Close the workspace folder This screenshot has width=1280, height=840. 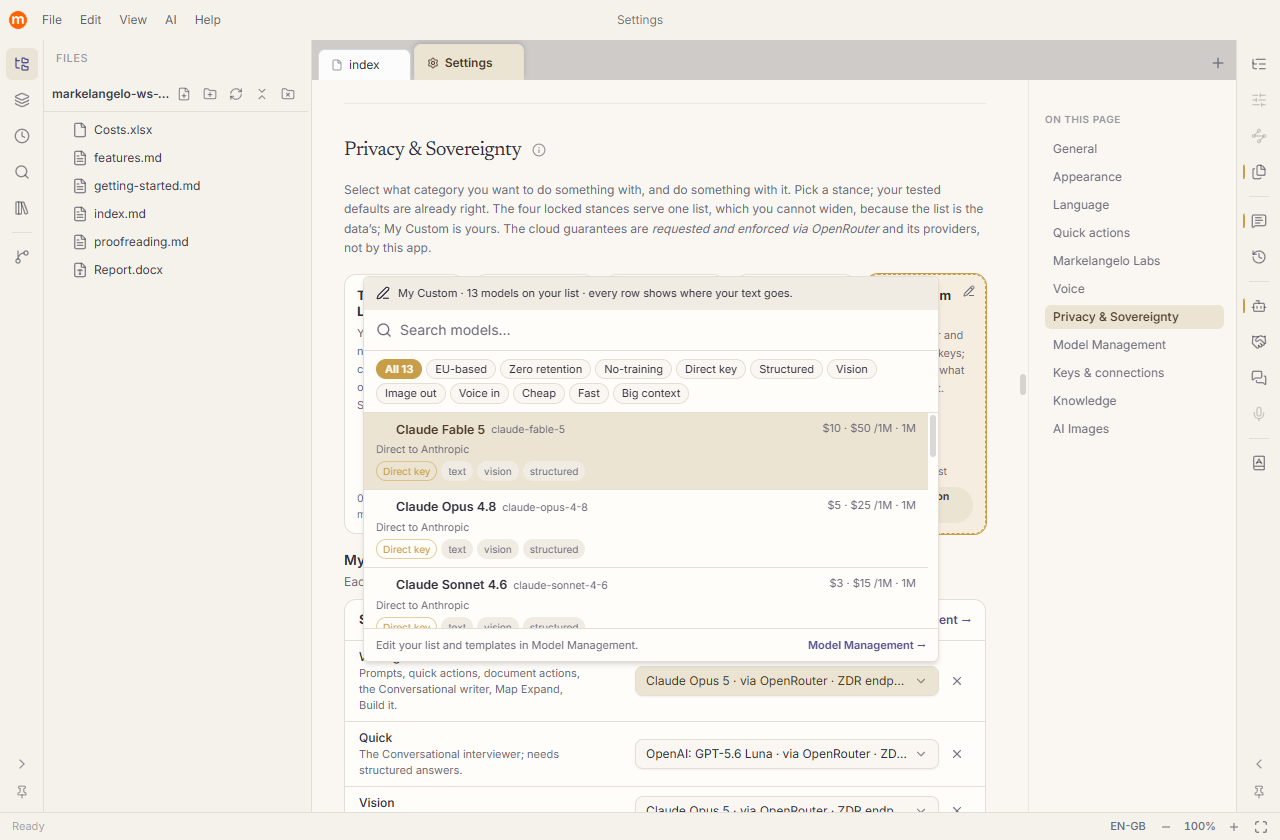(x=288, y=94)
